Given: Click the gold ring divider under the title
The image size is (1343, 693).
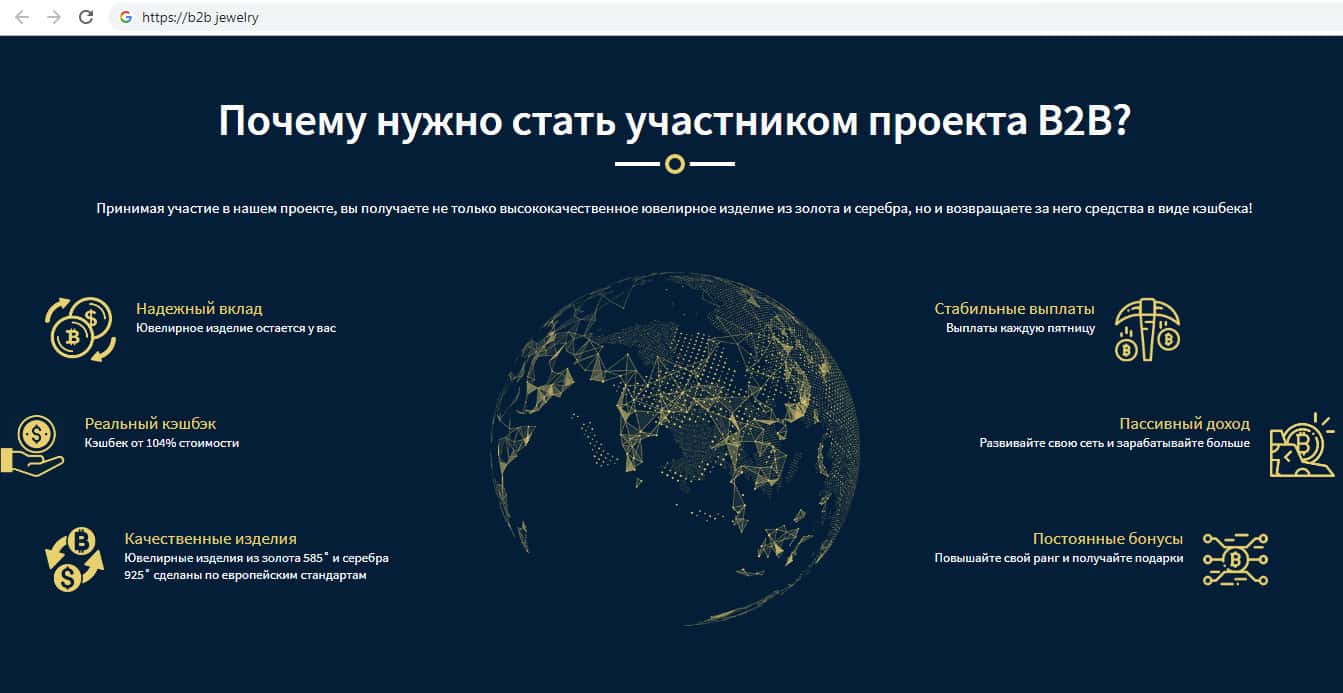Looking at the screenshot, I should [x=675, y=164].
